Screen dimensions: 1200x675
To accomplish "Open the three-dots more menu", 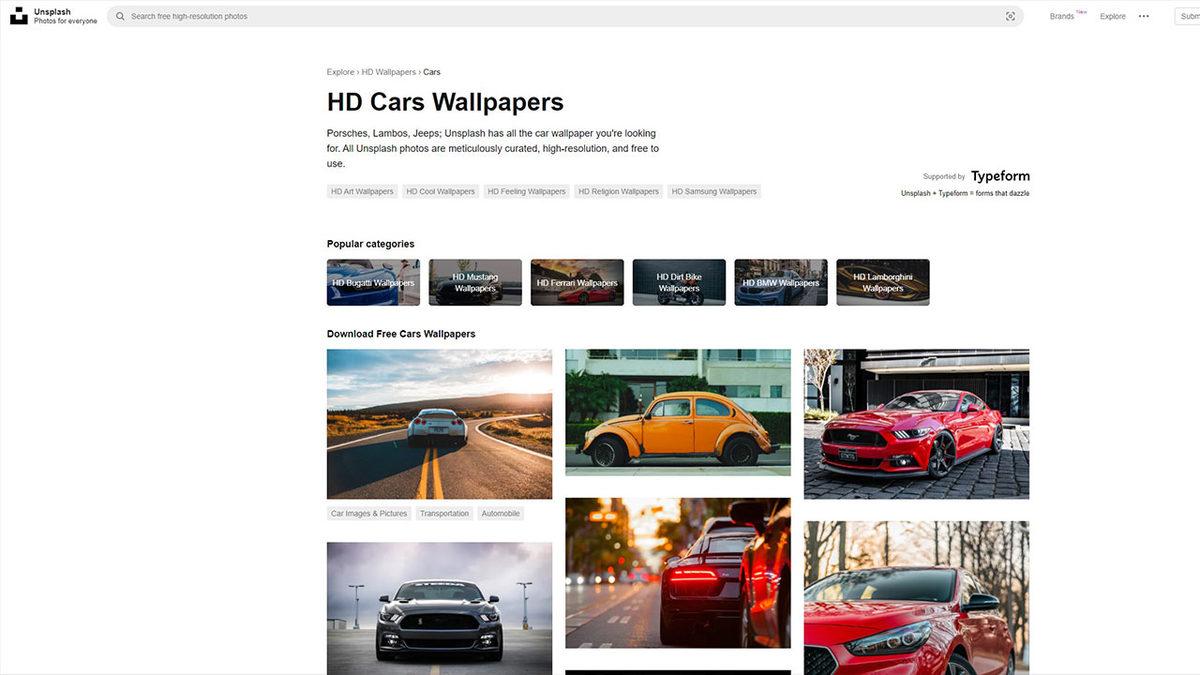I will click(1144, 16).
